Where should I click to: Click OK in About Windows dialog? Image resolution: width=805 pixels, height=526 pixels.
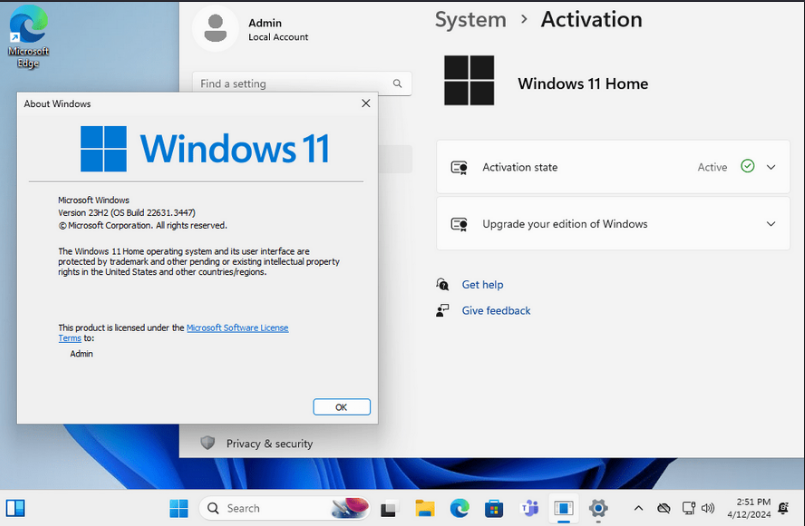341,407
